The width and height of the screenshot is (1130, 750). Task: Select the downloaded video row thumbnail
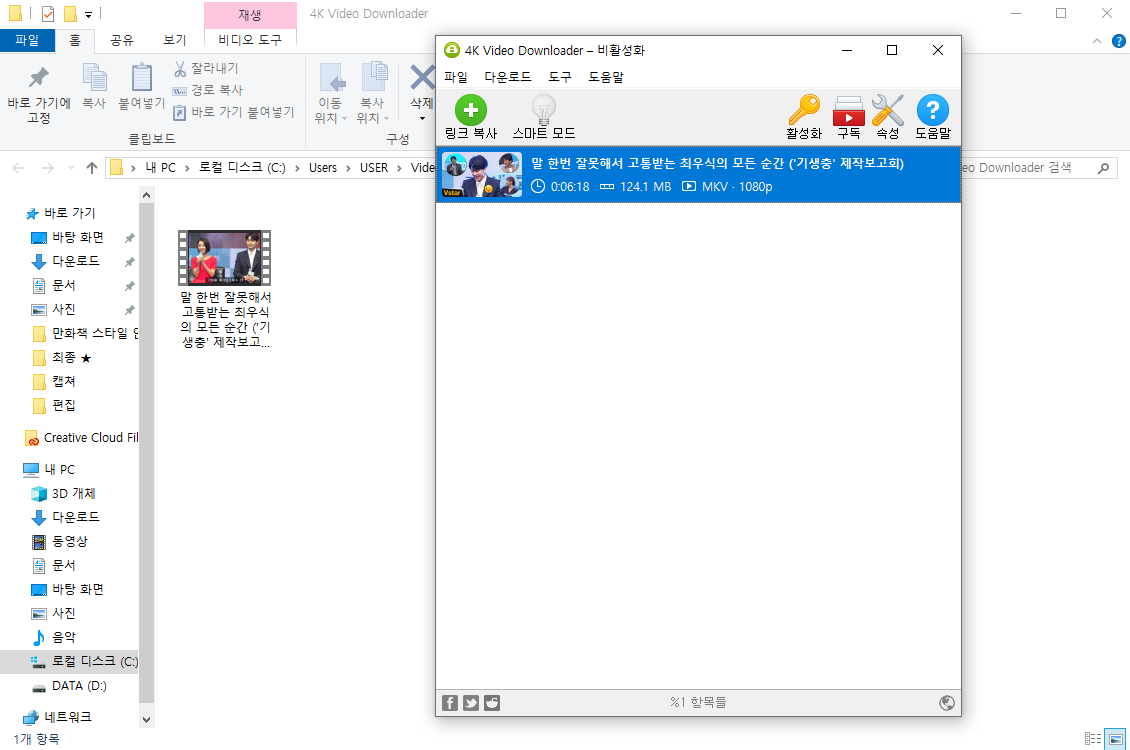pos(482,174)
